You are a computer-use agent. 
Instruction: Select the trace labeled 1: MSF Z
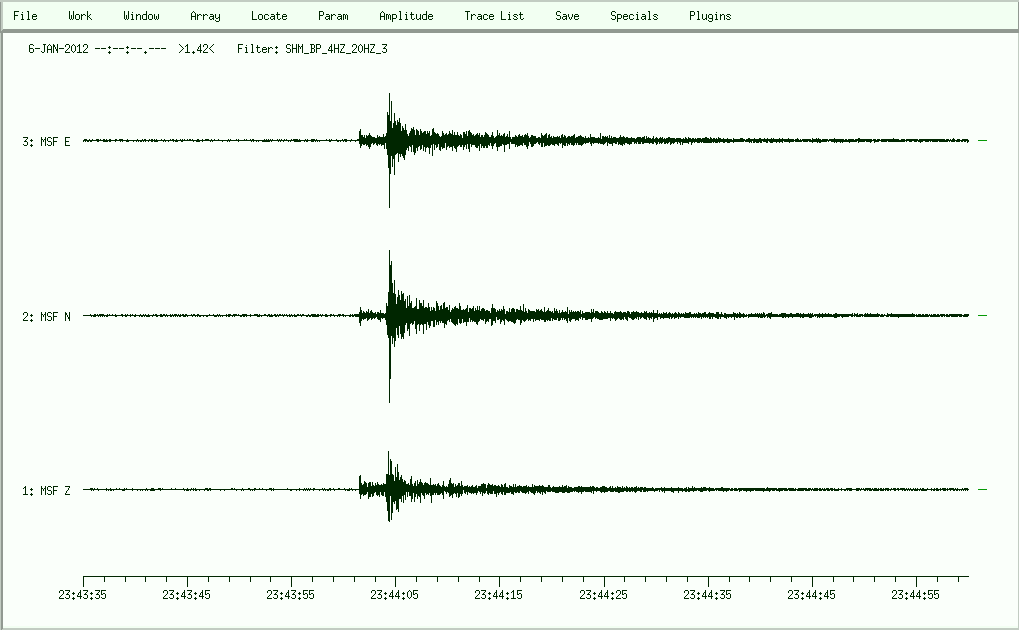click(x=46, y=491)
